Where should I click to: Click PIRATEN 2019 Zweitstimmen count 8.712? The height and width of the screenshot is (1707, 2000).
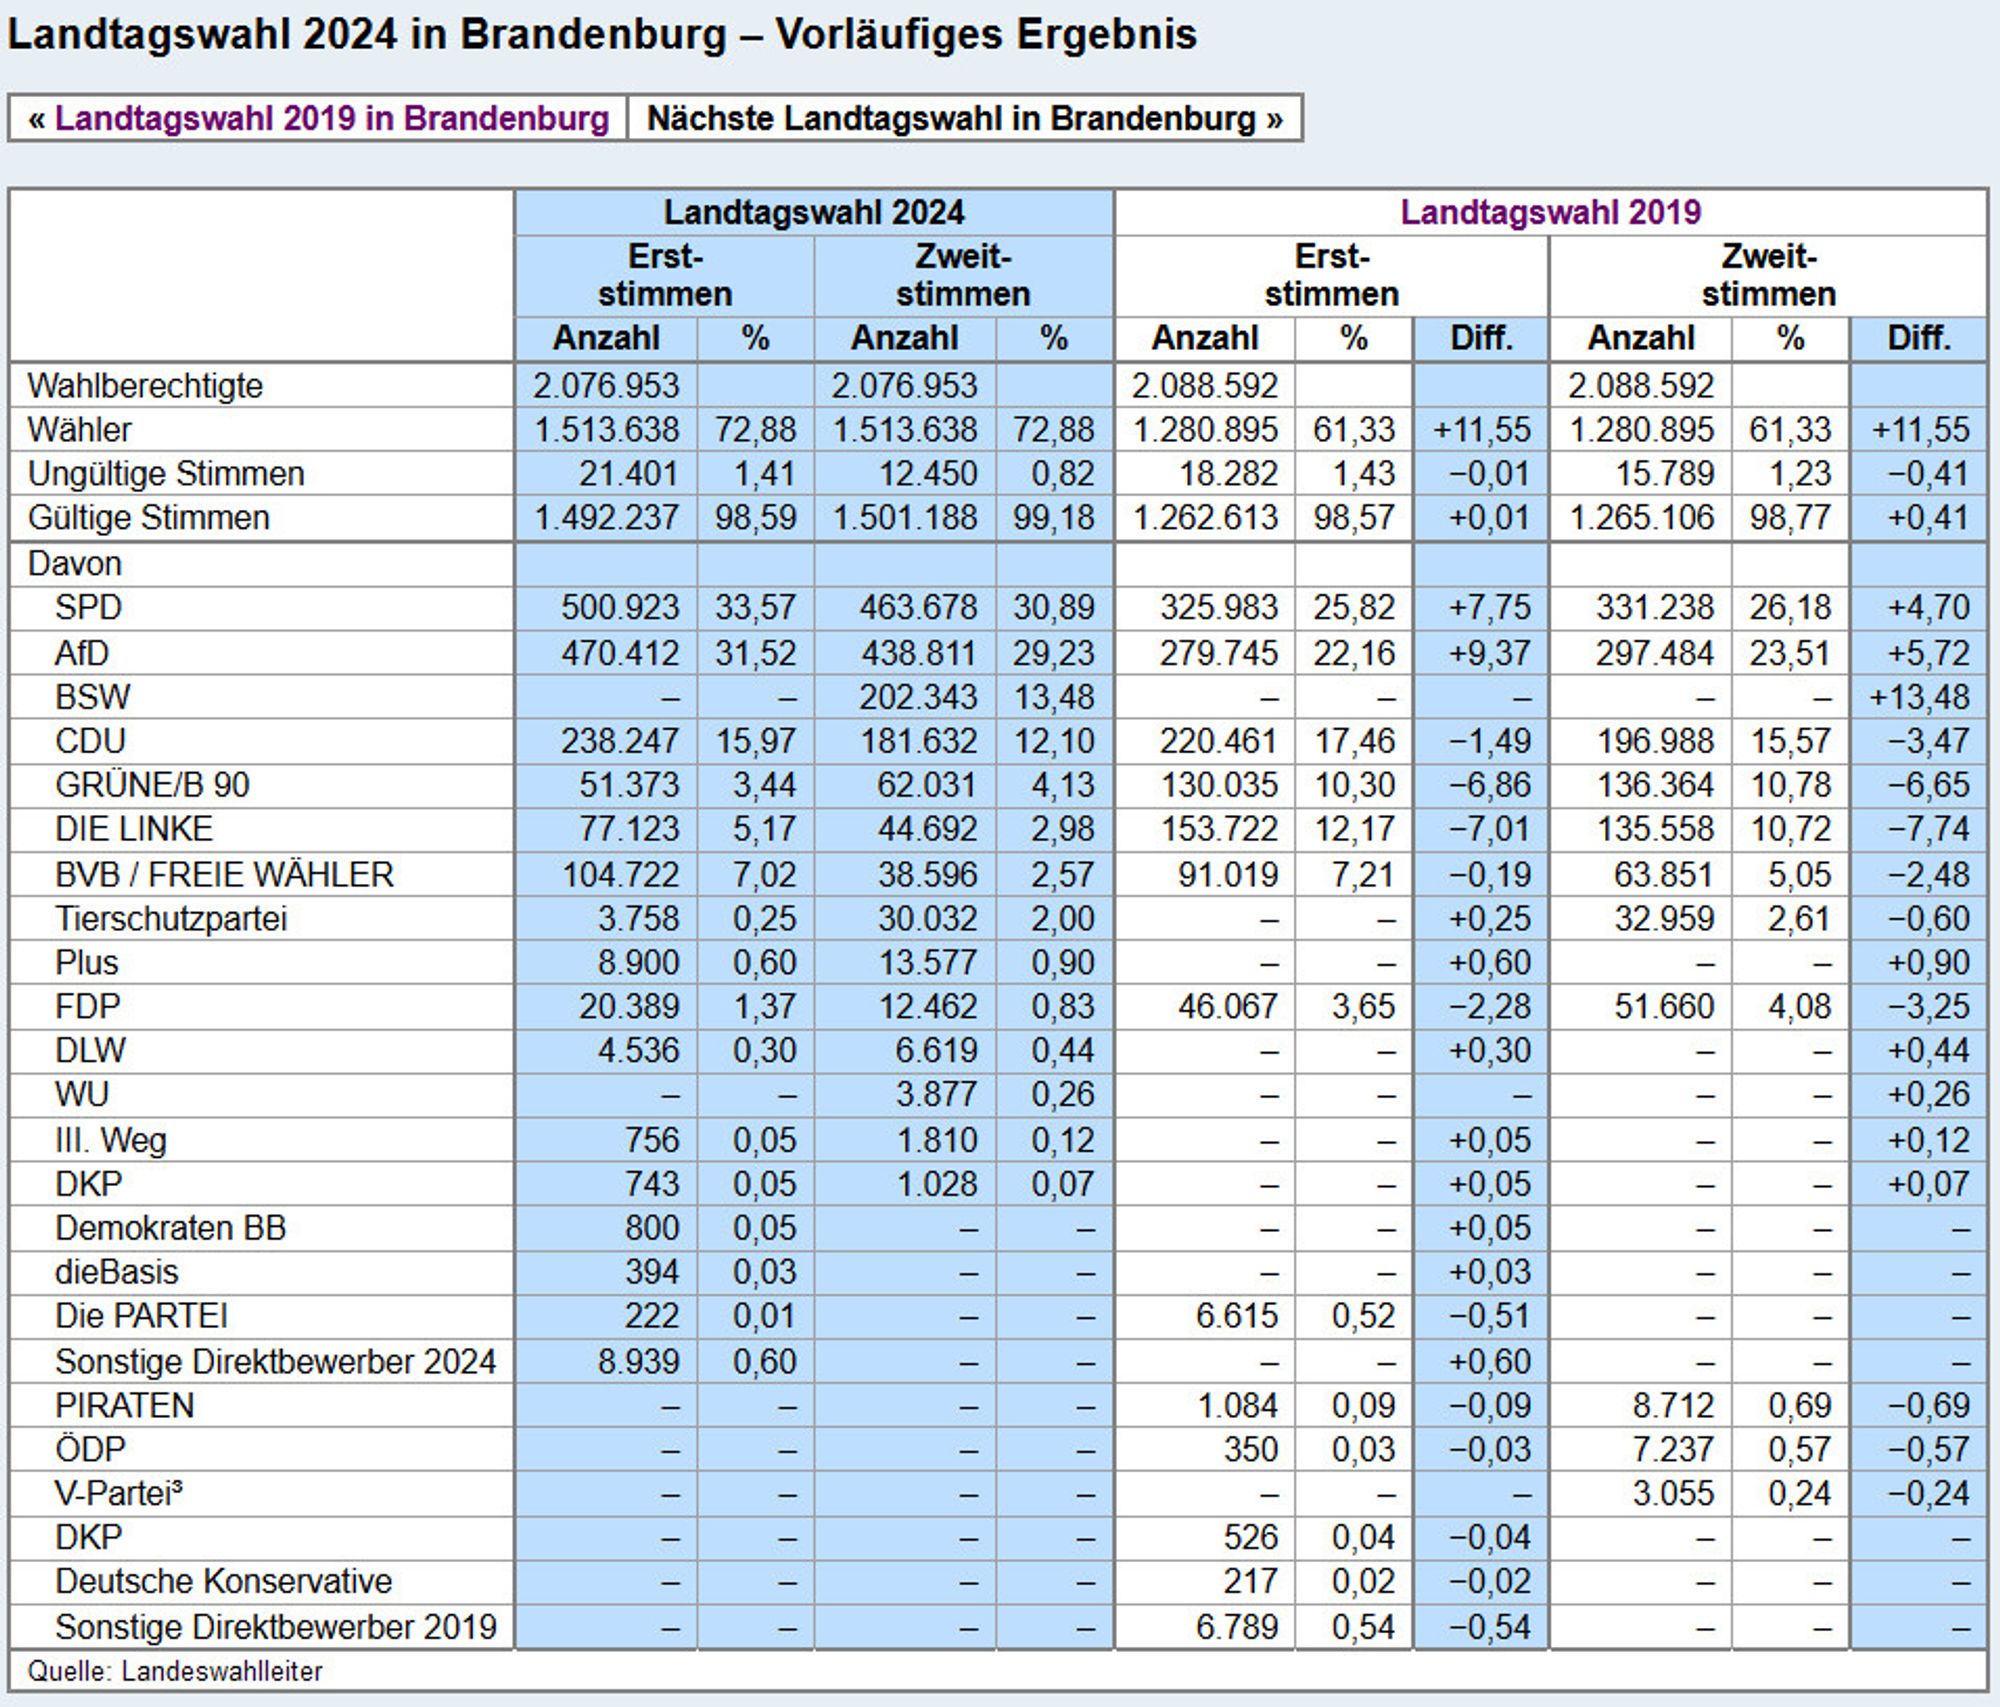(1673, 1405)
